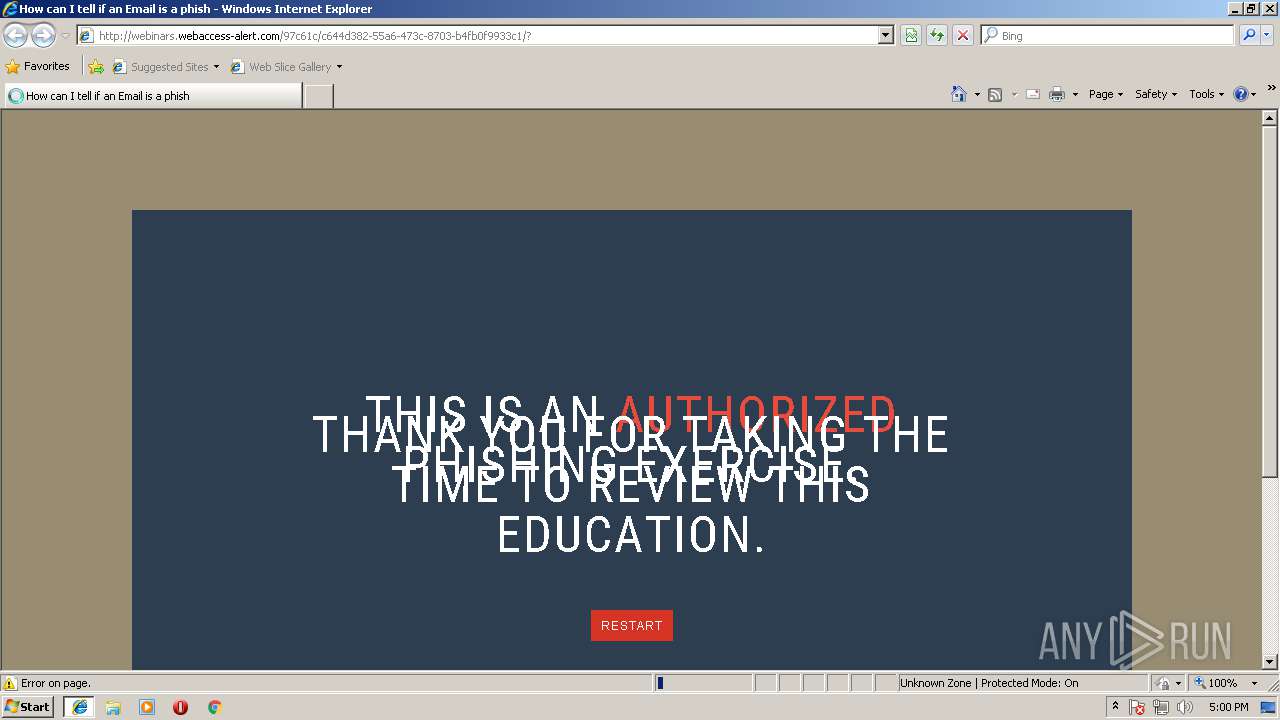The width and height of the screenshot is (1280, 720).
Task: Expand the Web Slice Gallery dropdown arrow
Action: coord(339,67)
